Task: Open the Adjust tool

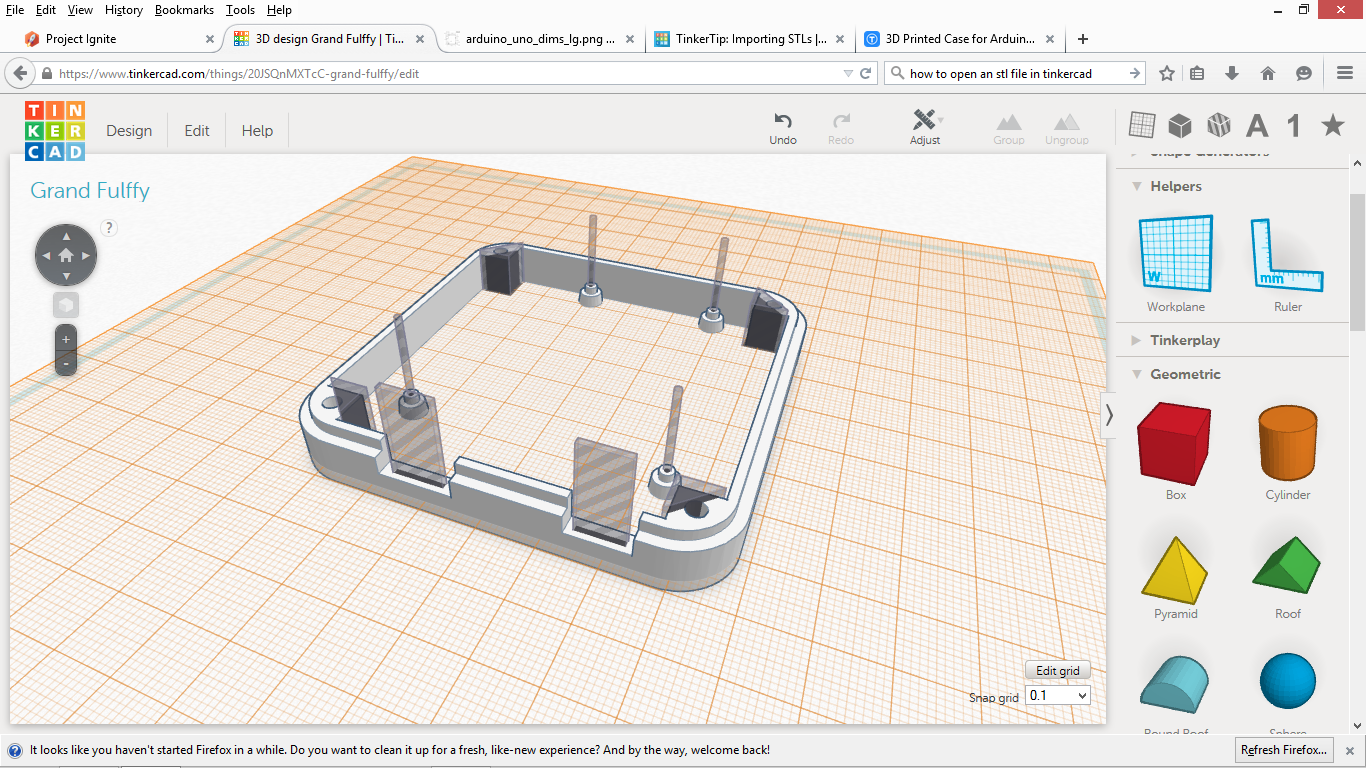Action: click(925, 128)
